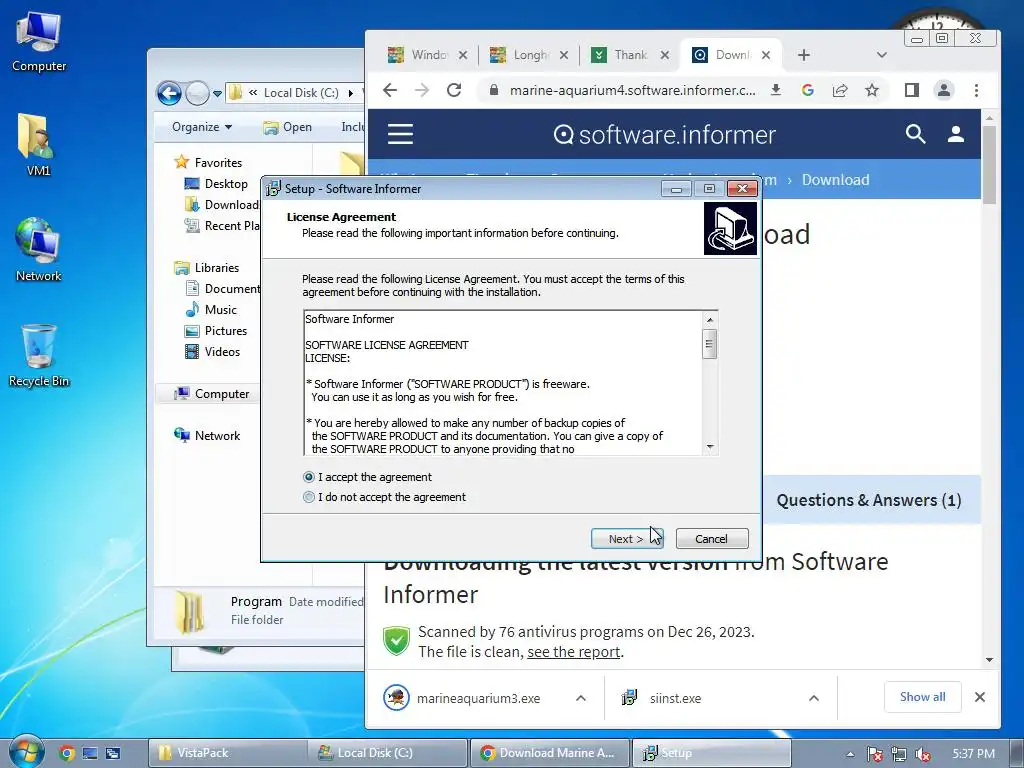Viewport: 1024px width, 768px height.
Task: Open the Computer desktop icon
Action: click(39, 40)
